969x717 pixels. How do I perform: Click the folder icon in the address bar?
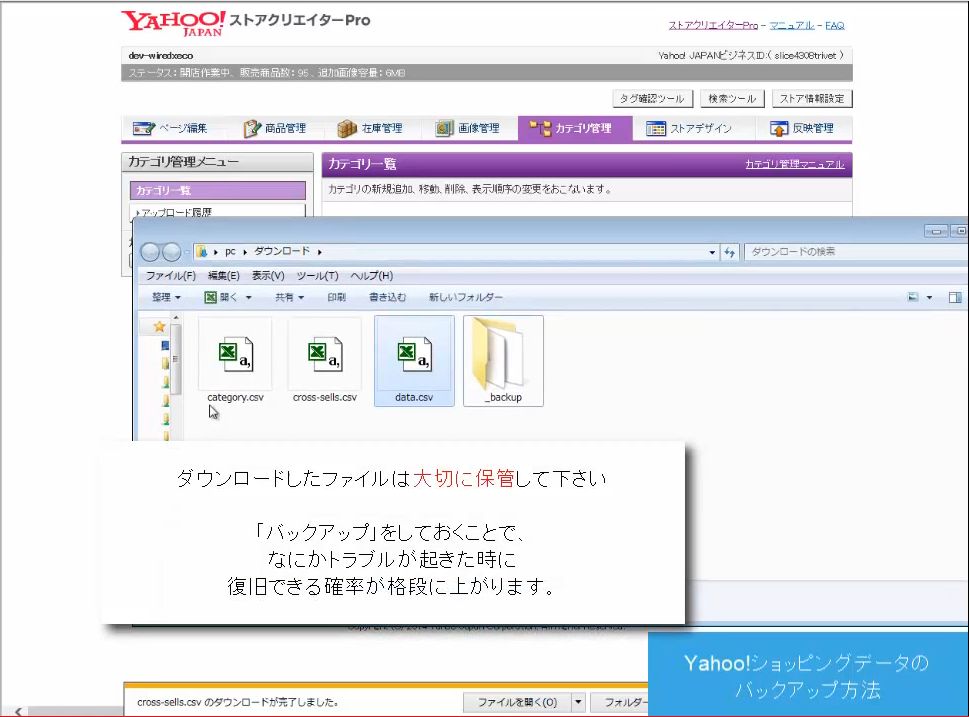pyautogui.click(x=201, y=252)
